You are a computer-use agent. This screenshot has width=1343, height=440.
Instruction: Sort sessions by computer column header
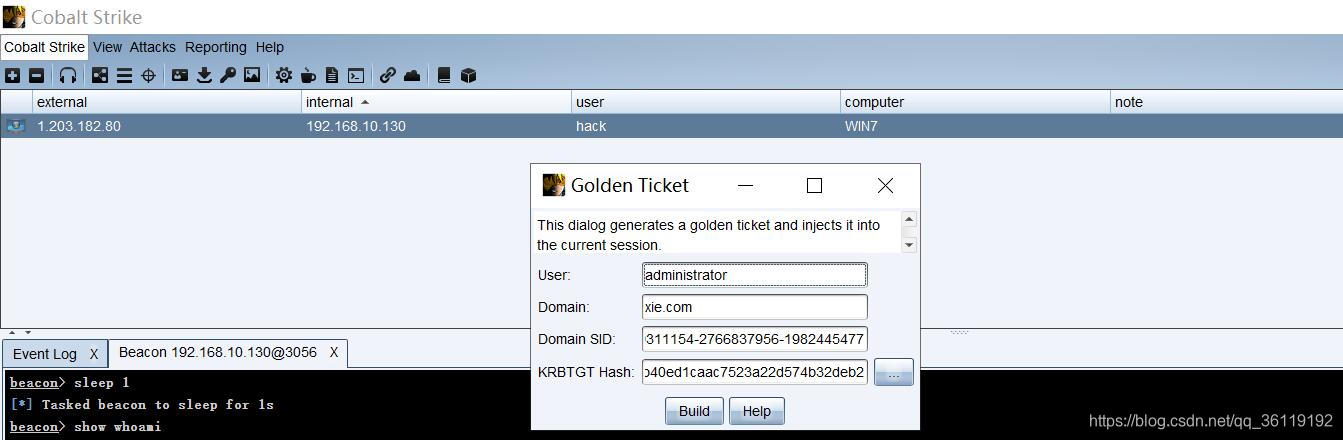[975, 102]
